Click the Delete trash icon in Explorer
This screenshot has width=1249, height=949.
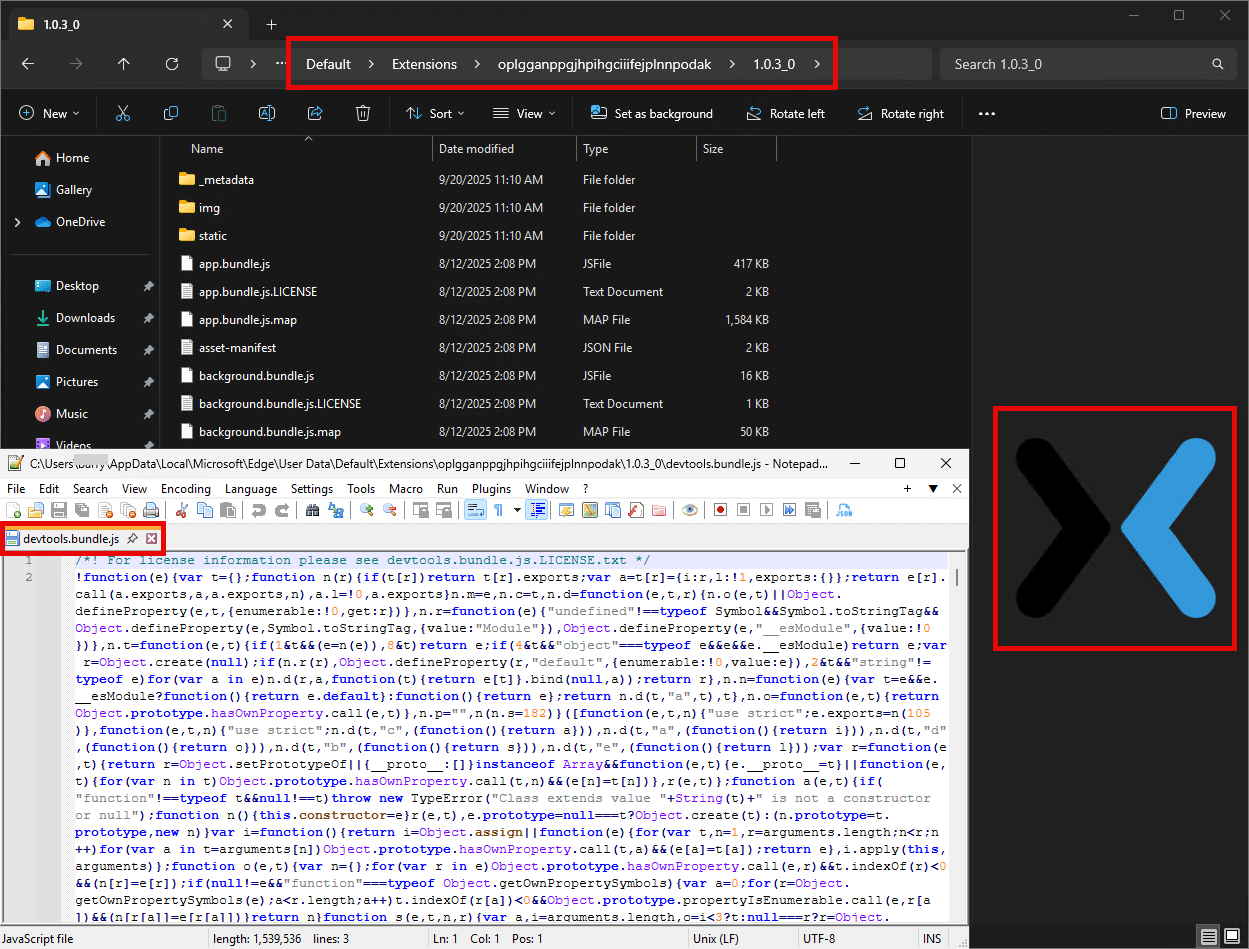364,113
